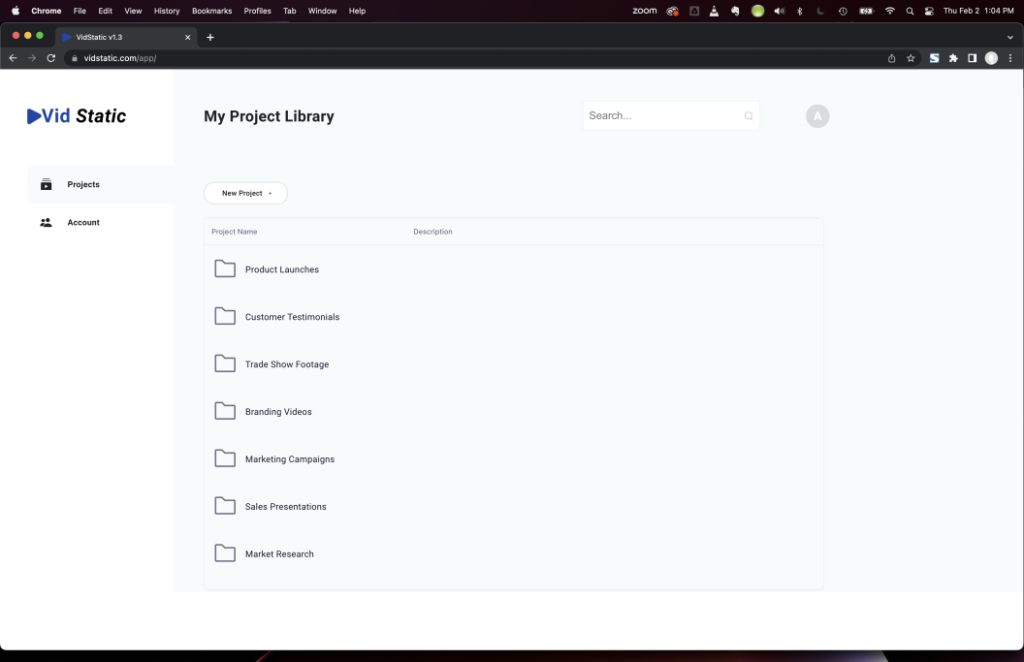Open Chrome's three-dot menu
Viewport: 1024px width, 662px height.
(x=1010, y=58)
